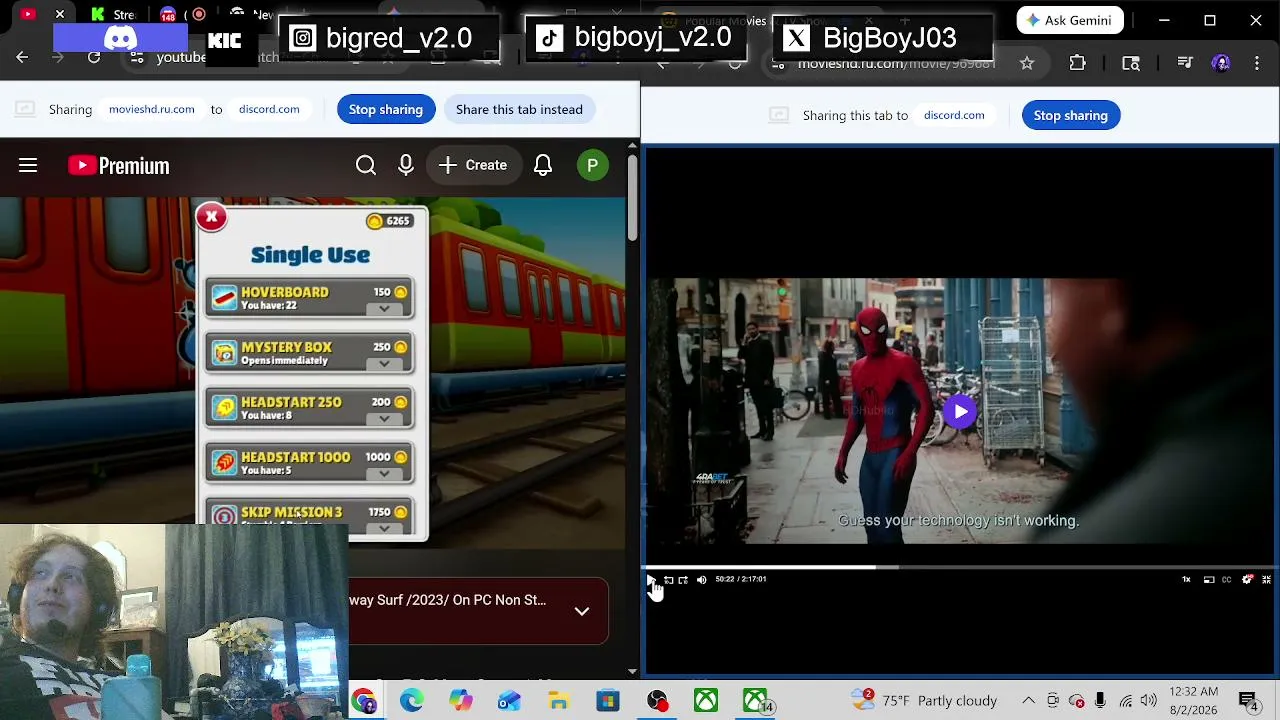Open Chrome from the taskbar
This screenshot has width=1280, height=720.
click(x=363, y=701)
